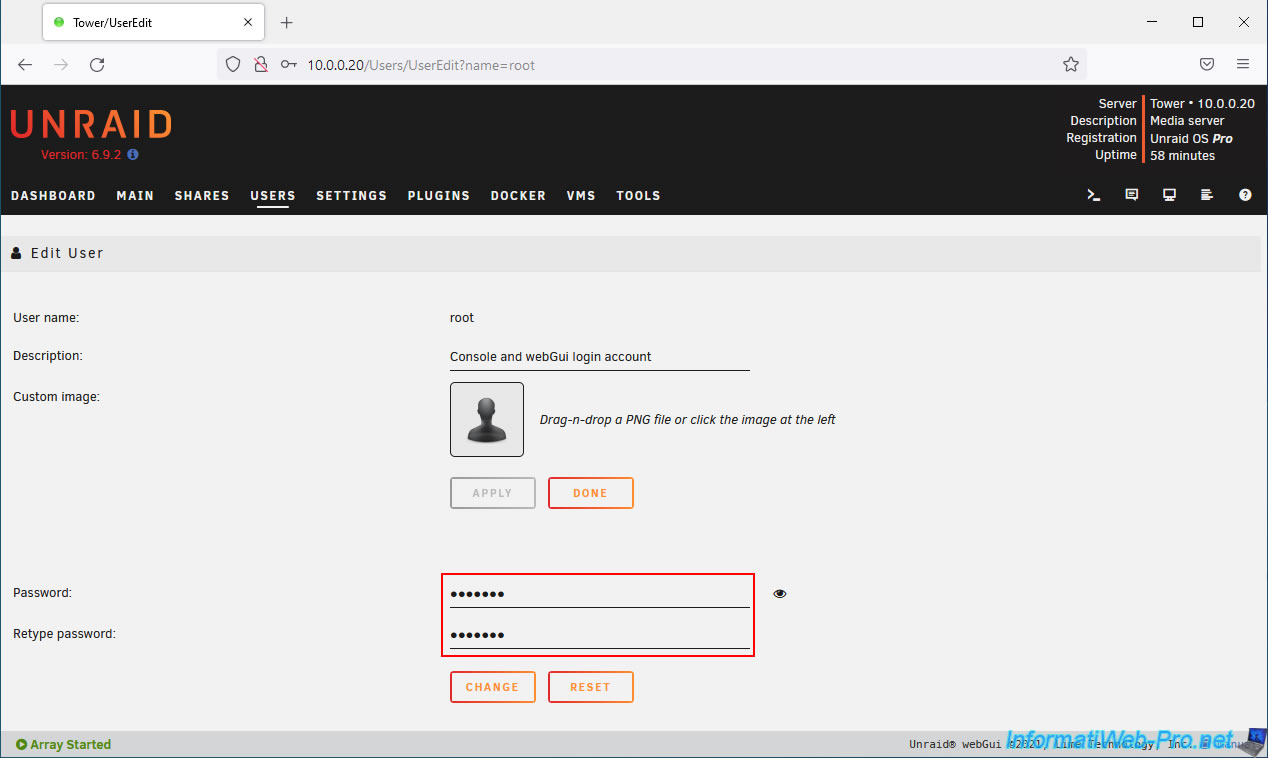1268x758 pixels.
Task: Open the system log icon
Action: [1207, 196]
